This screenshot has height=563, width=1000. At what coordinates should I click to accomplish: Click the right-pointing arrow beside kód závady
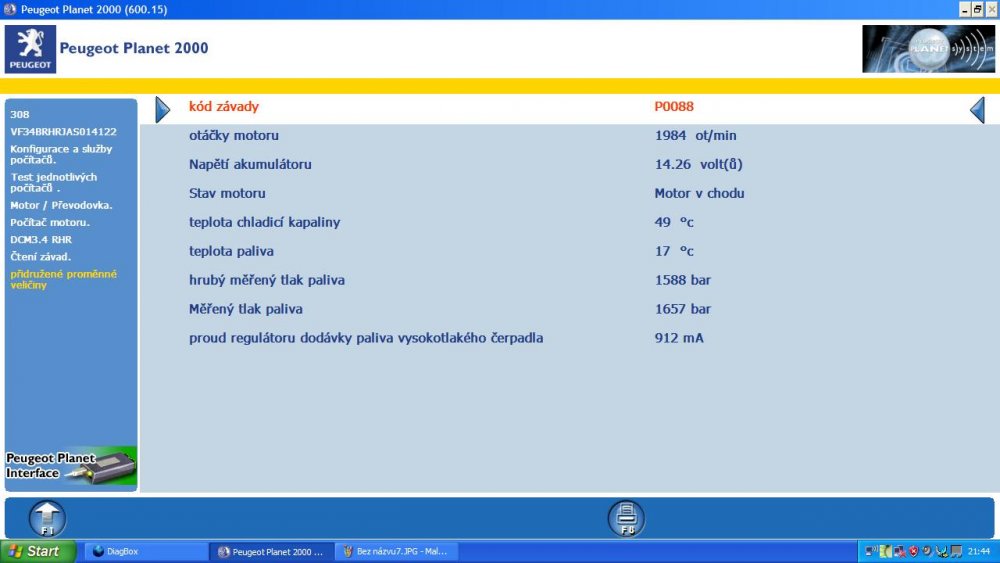pyautogui.click(x=163, y=110)
